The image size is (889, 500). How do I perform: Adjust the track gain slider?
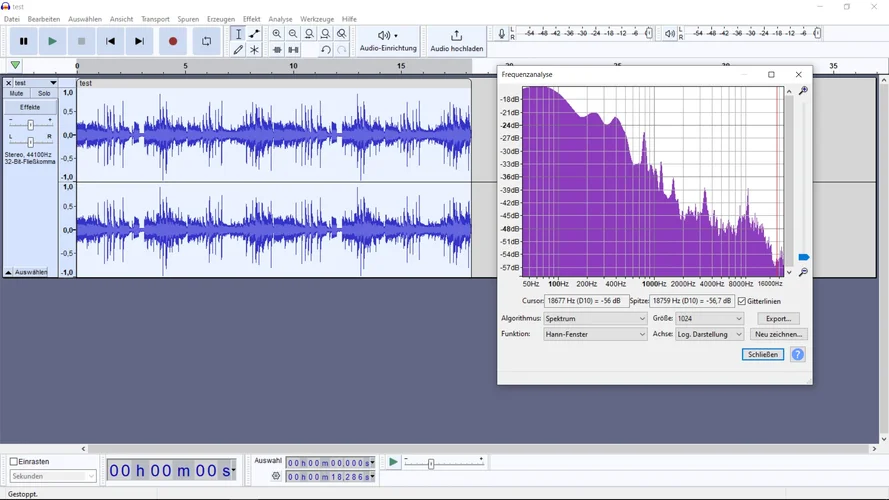[31, 124]
